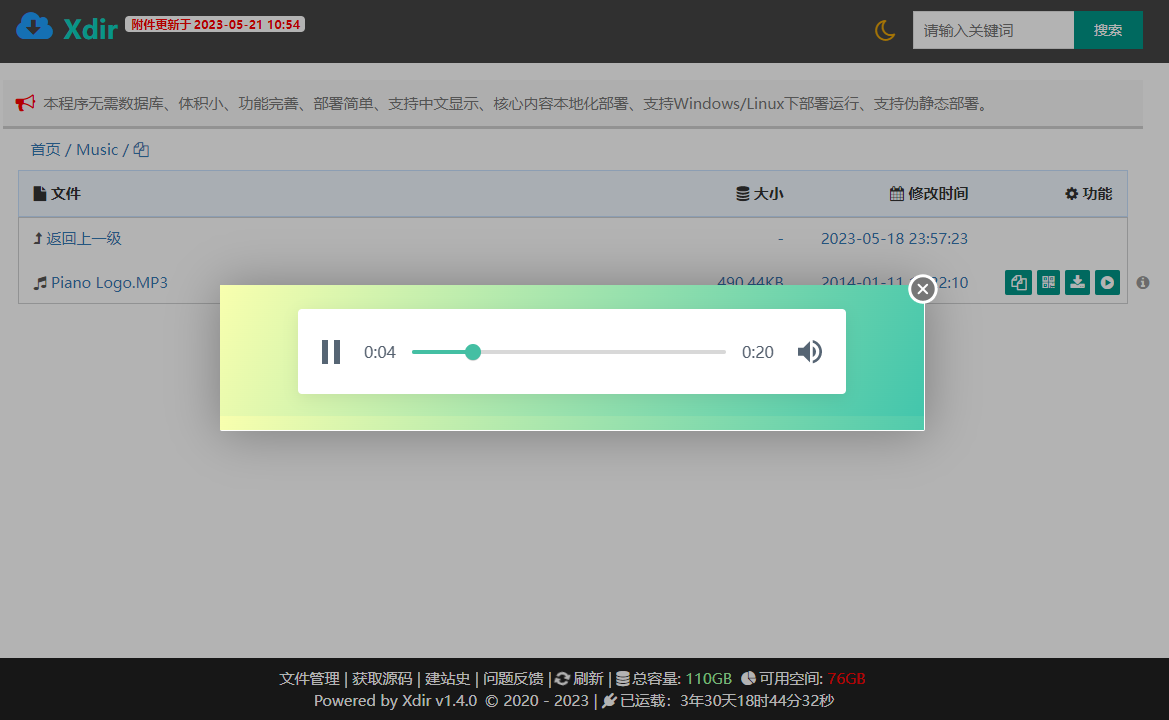1169x720 pixels.
Task: Mute the audio player volume
Action: (810, 352)
